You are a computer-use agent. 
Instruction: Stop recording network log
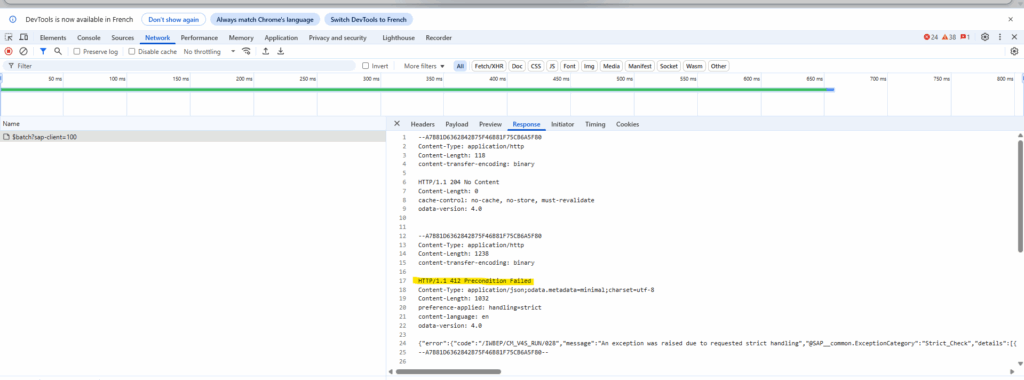click(8, 51)
